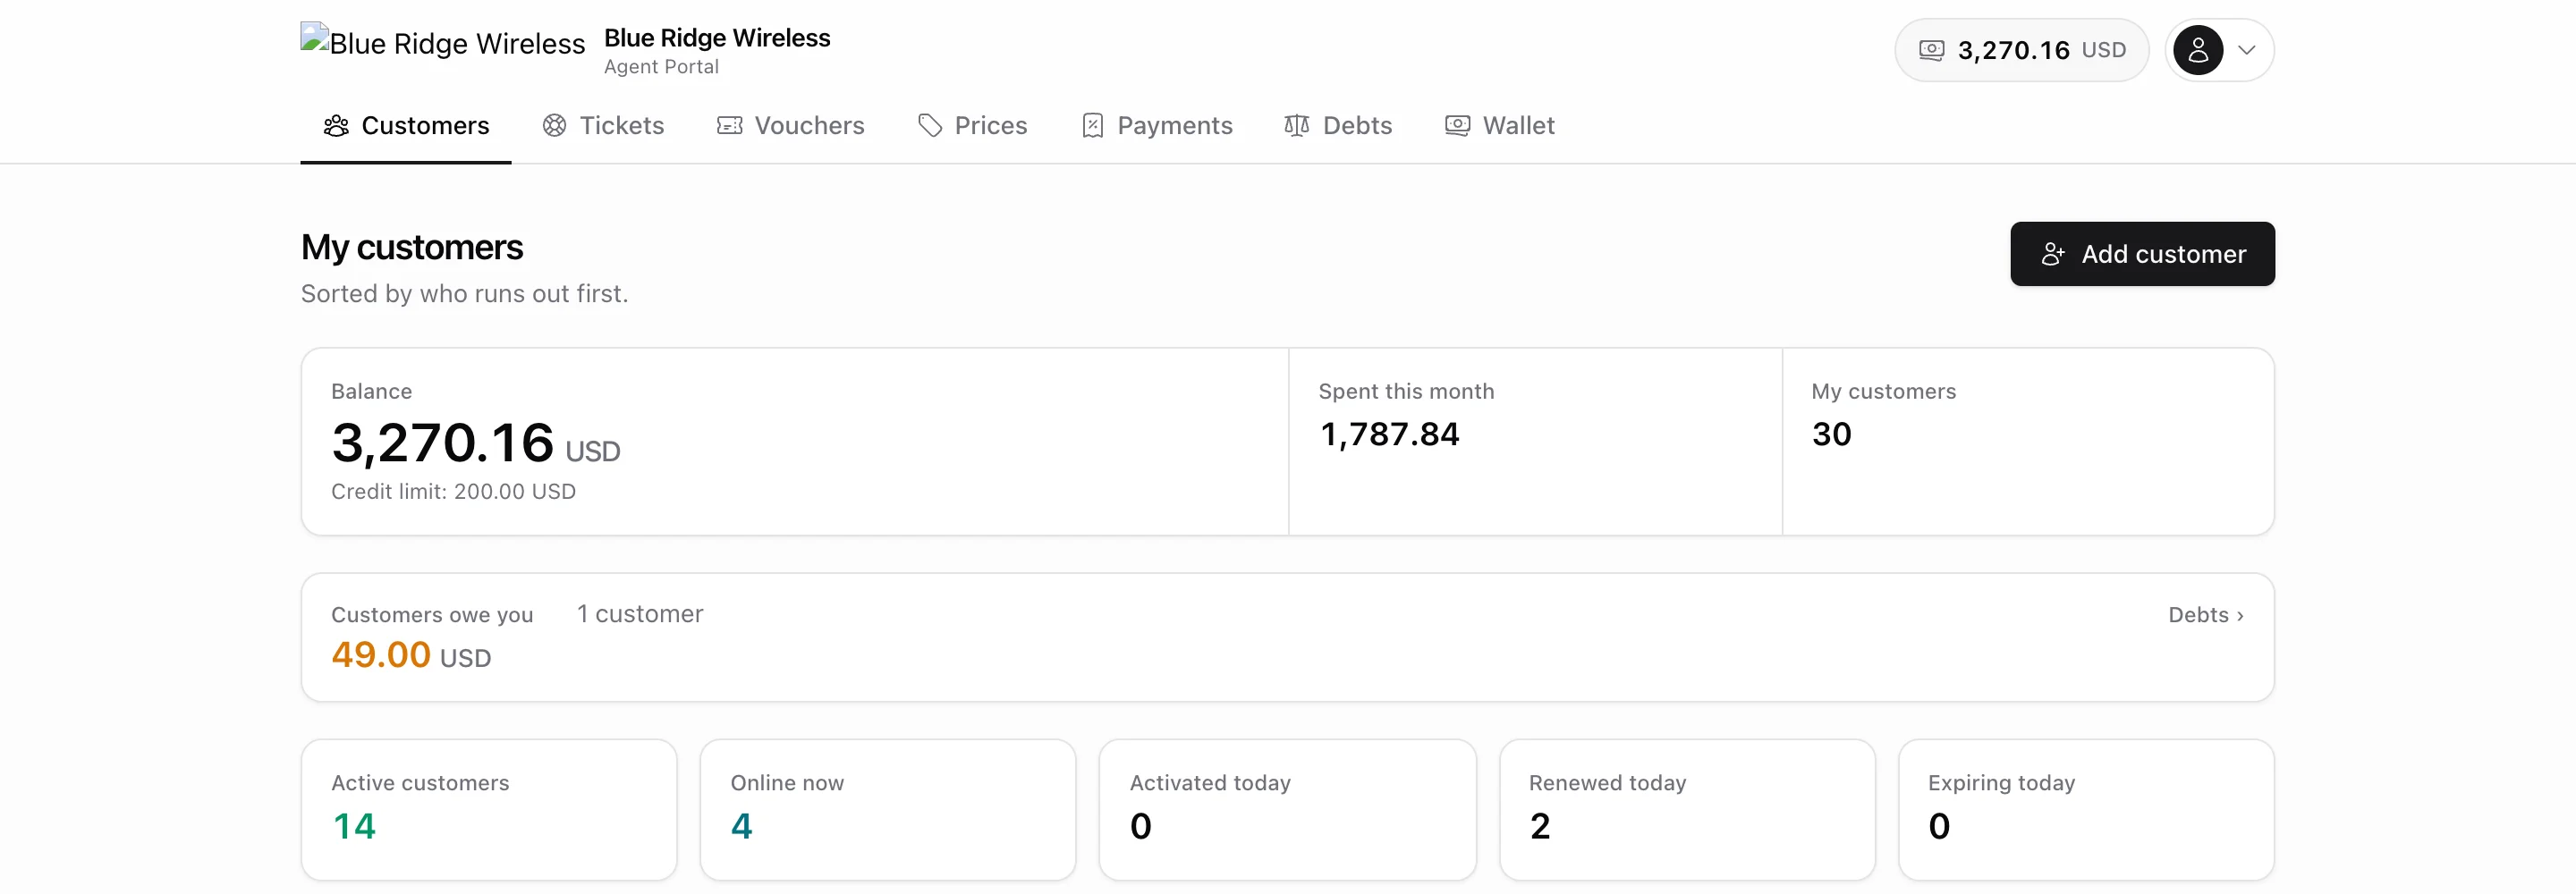2576x894 pixels.
Task: Click the Spent this month value 1,787.84
Action: pos(1389,434)
